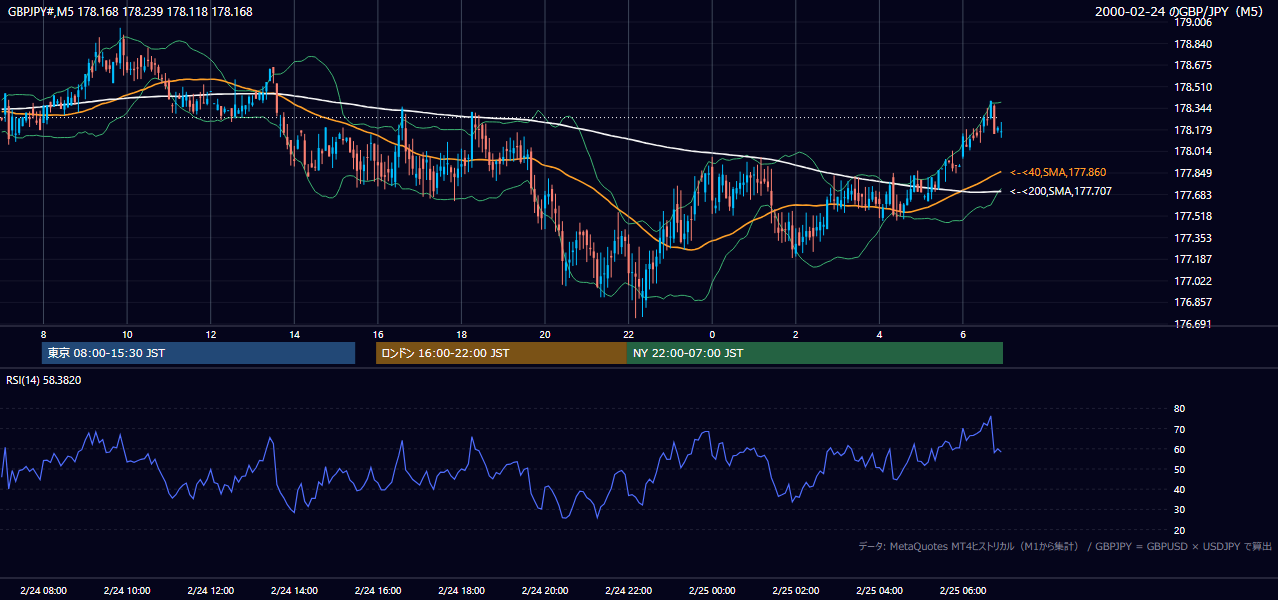1278x600 pixels.
Task: Click the GBPJPY#,M5 chart title text
Action: coord(130,12)
